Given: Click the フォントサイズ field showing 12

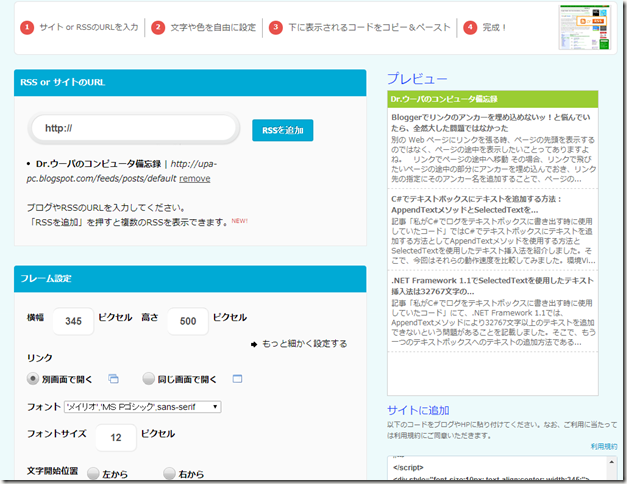Looking at the screenshot, I should [x=116, y=437].
